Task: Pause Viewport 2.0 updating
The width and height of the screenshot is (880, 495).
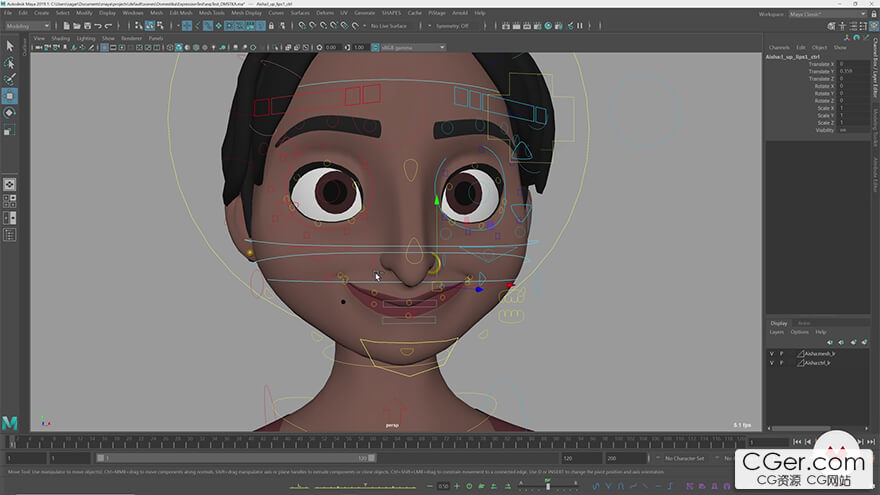Action: 580,26
